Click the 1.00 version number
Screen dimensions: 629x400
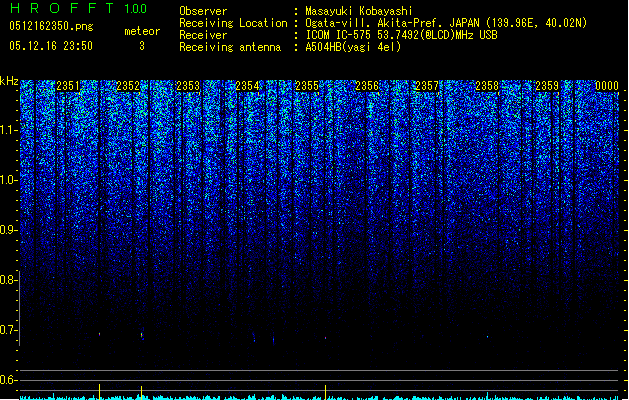135,9
